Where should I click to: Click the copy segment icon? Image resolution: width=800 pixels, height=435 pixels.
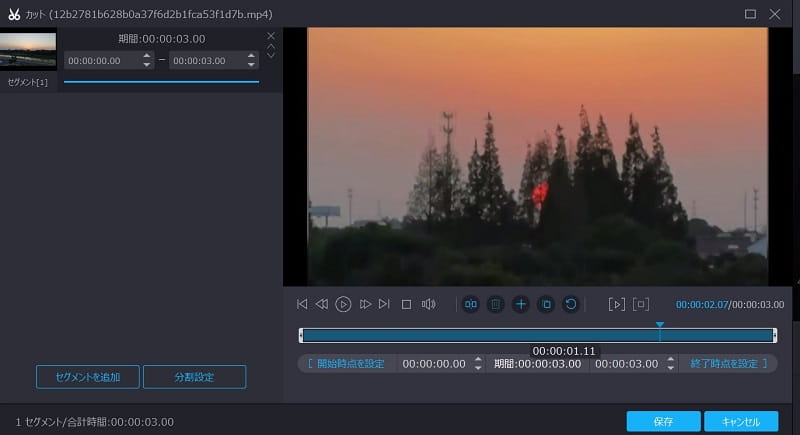point(546,304)
